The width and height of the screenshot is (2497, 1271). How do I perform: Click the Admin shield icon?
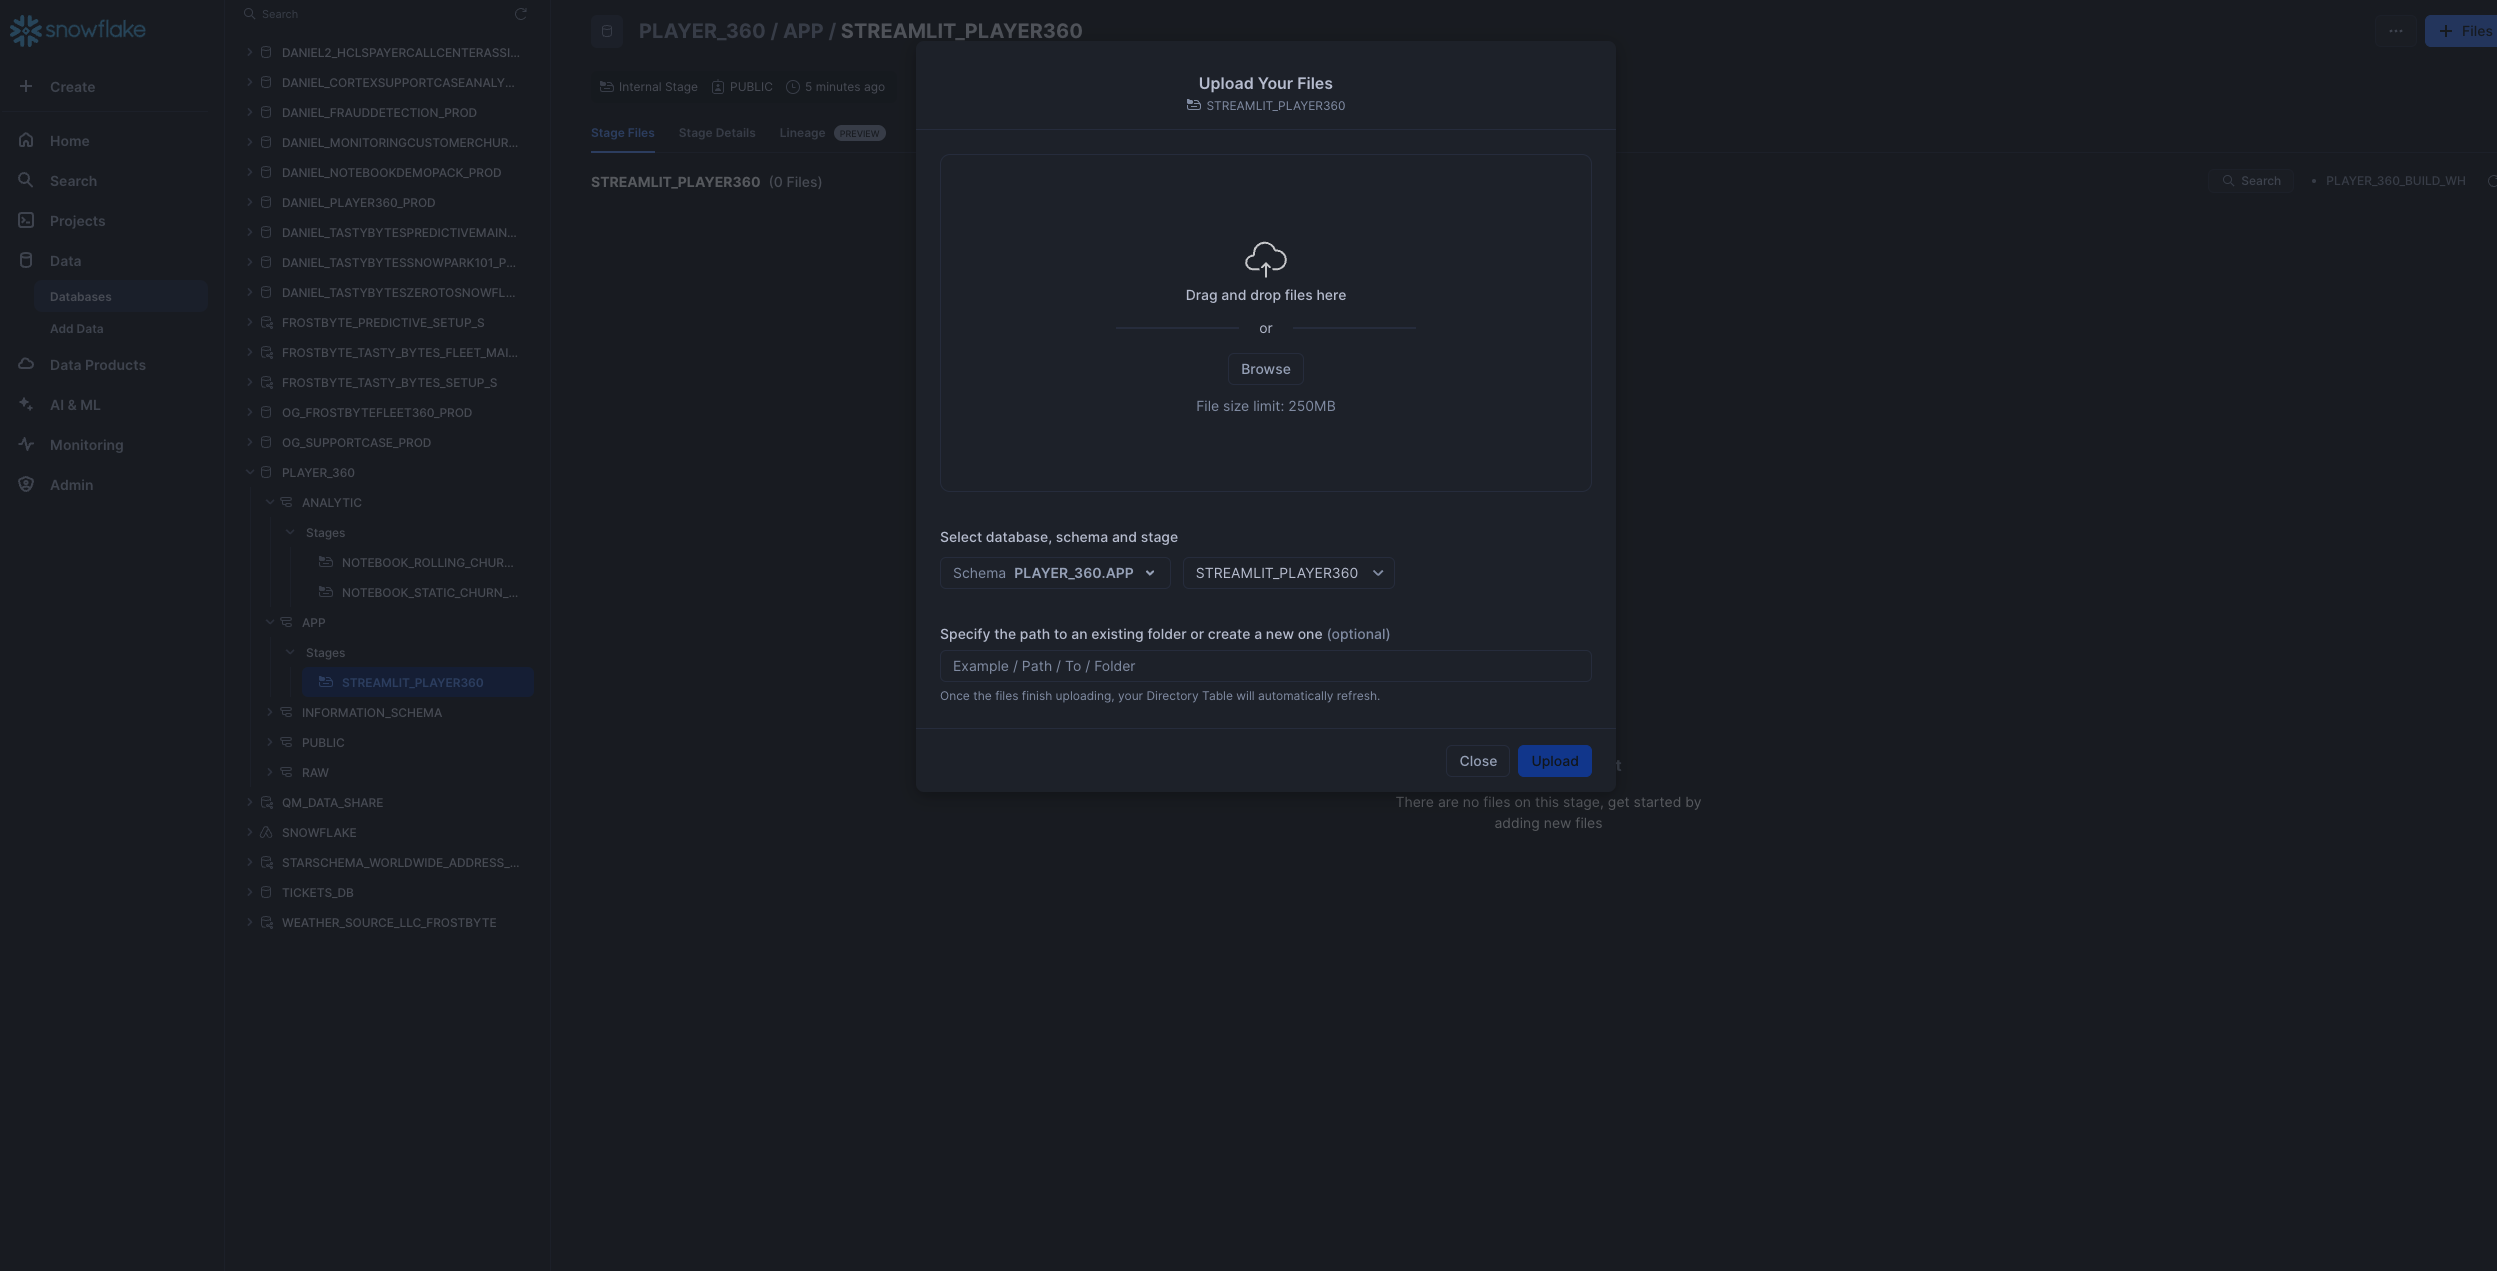tap(26, 485)
